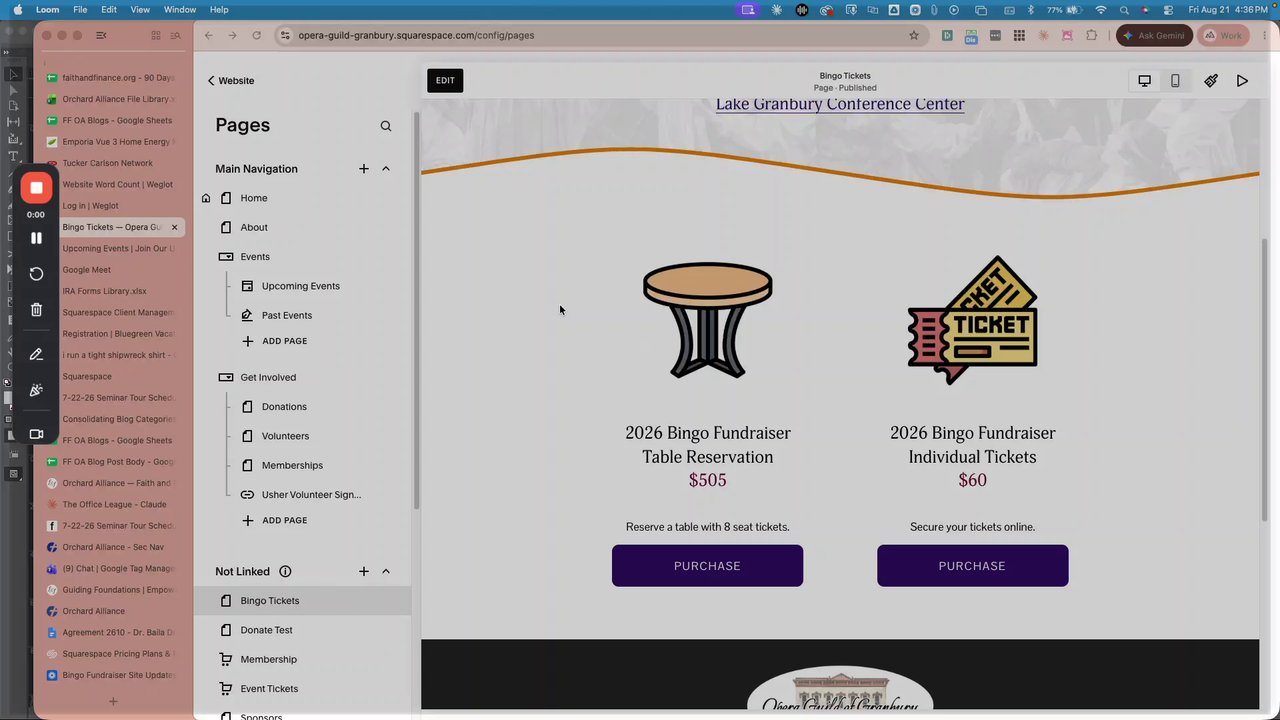Viewport: 1280px width, 720px height.
Task: Open the browser three-dot menu
Action: [1263, 35]
